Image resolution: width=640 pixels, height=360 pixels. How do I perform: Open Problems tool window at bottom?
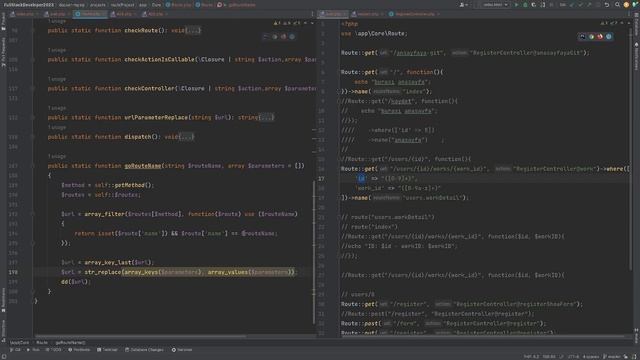point(79,350)
